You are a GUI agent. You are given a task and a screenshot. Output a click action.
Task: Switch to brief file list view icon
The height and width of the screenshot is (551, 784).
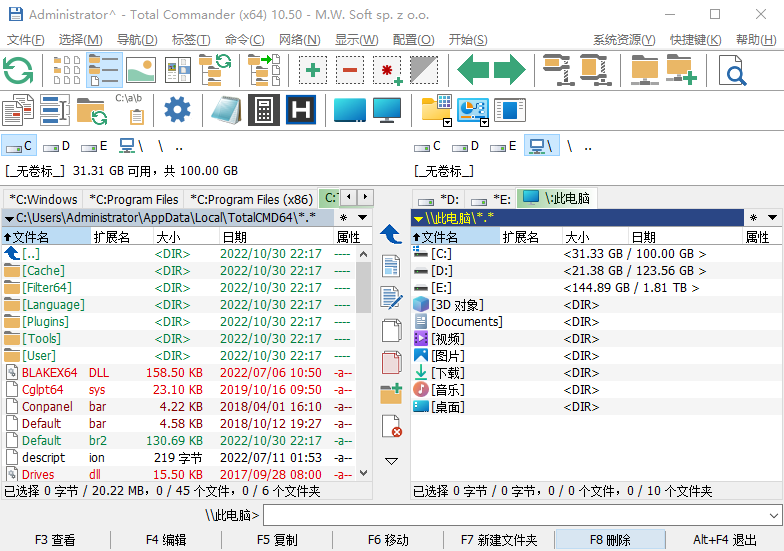tap(67, 70)
